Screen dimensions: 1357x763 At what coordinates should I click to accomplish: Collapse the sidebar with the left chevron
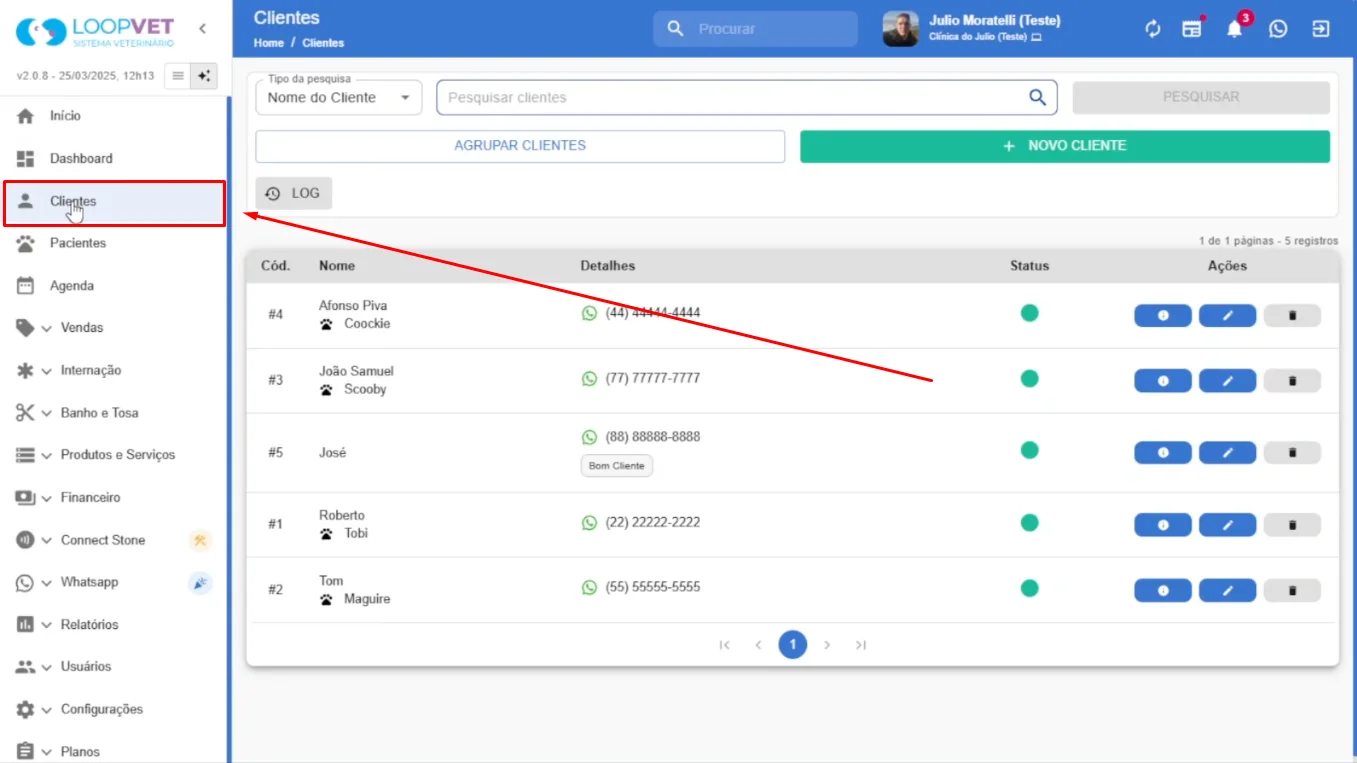coord(202,29)
